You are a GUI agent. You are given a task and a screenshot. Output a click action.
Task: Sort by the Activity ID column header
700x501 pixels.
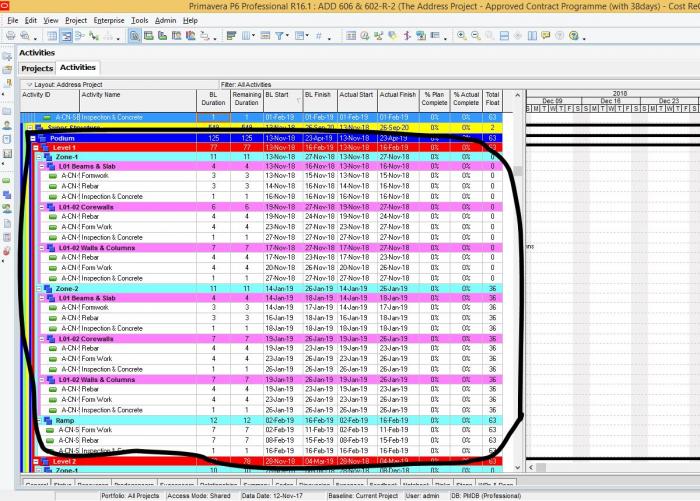point(50,100)
